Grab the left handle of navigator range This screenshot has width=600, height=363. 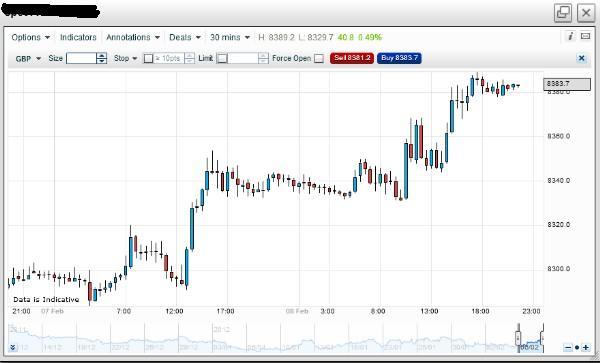[x=518, y=338]
